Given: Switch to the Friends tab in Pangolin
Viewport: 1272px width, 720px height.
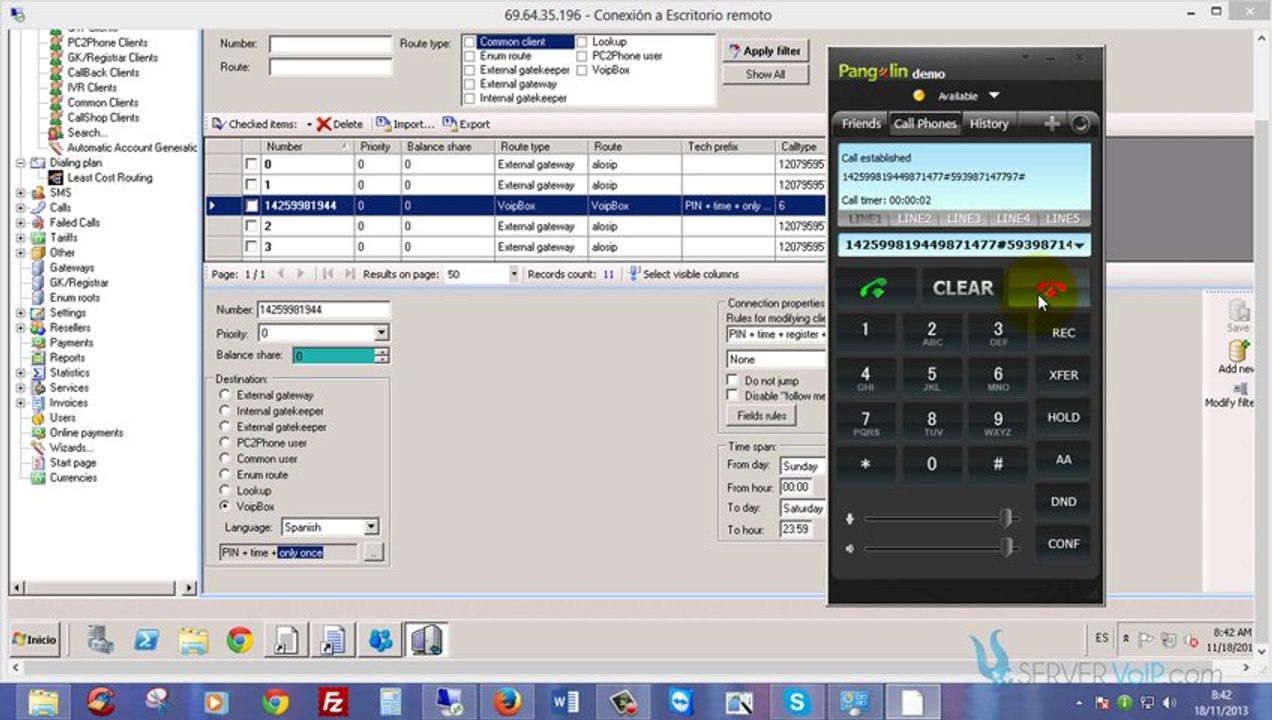Looking at the screenshot, I should (x=861, y=124).
